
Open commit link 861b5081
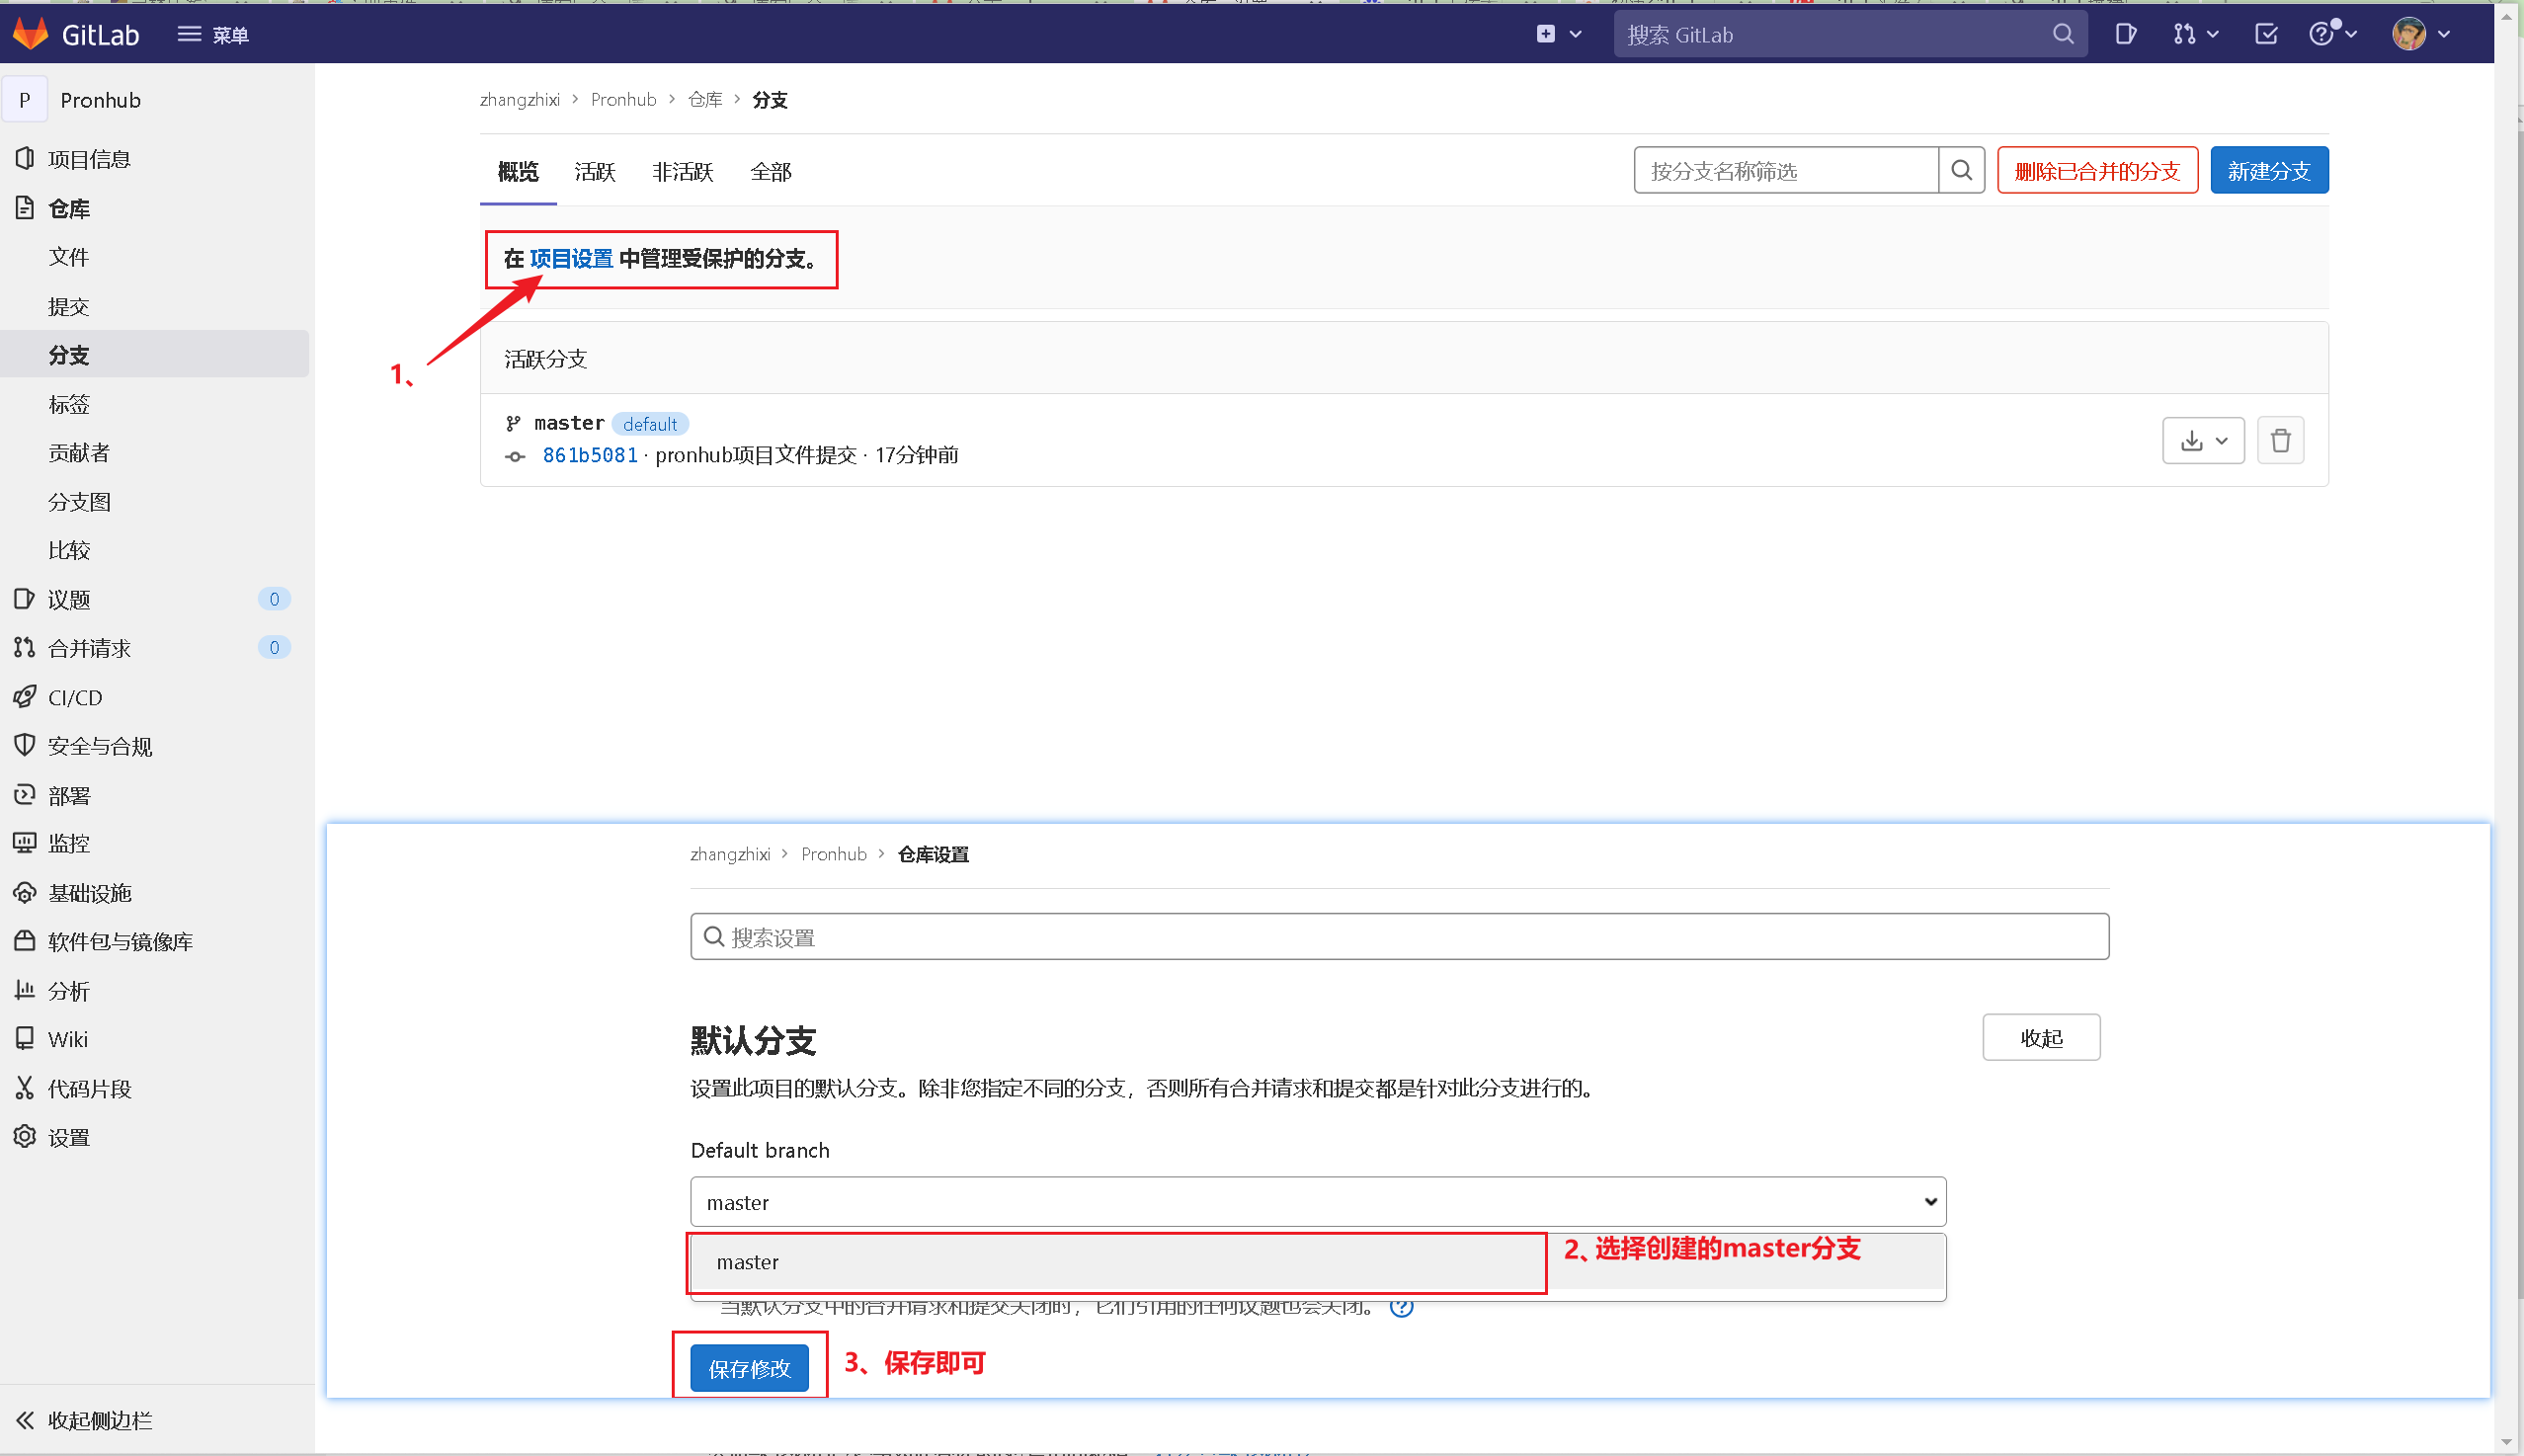pyautogui.click(x=590, y=456)
